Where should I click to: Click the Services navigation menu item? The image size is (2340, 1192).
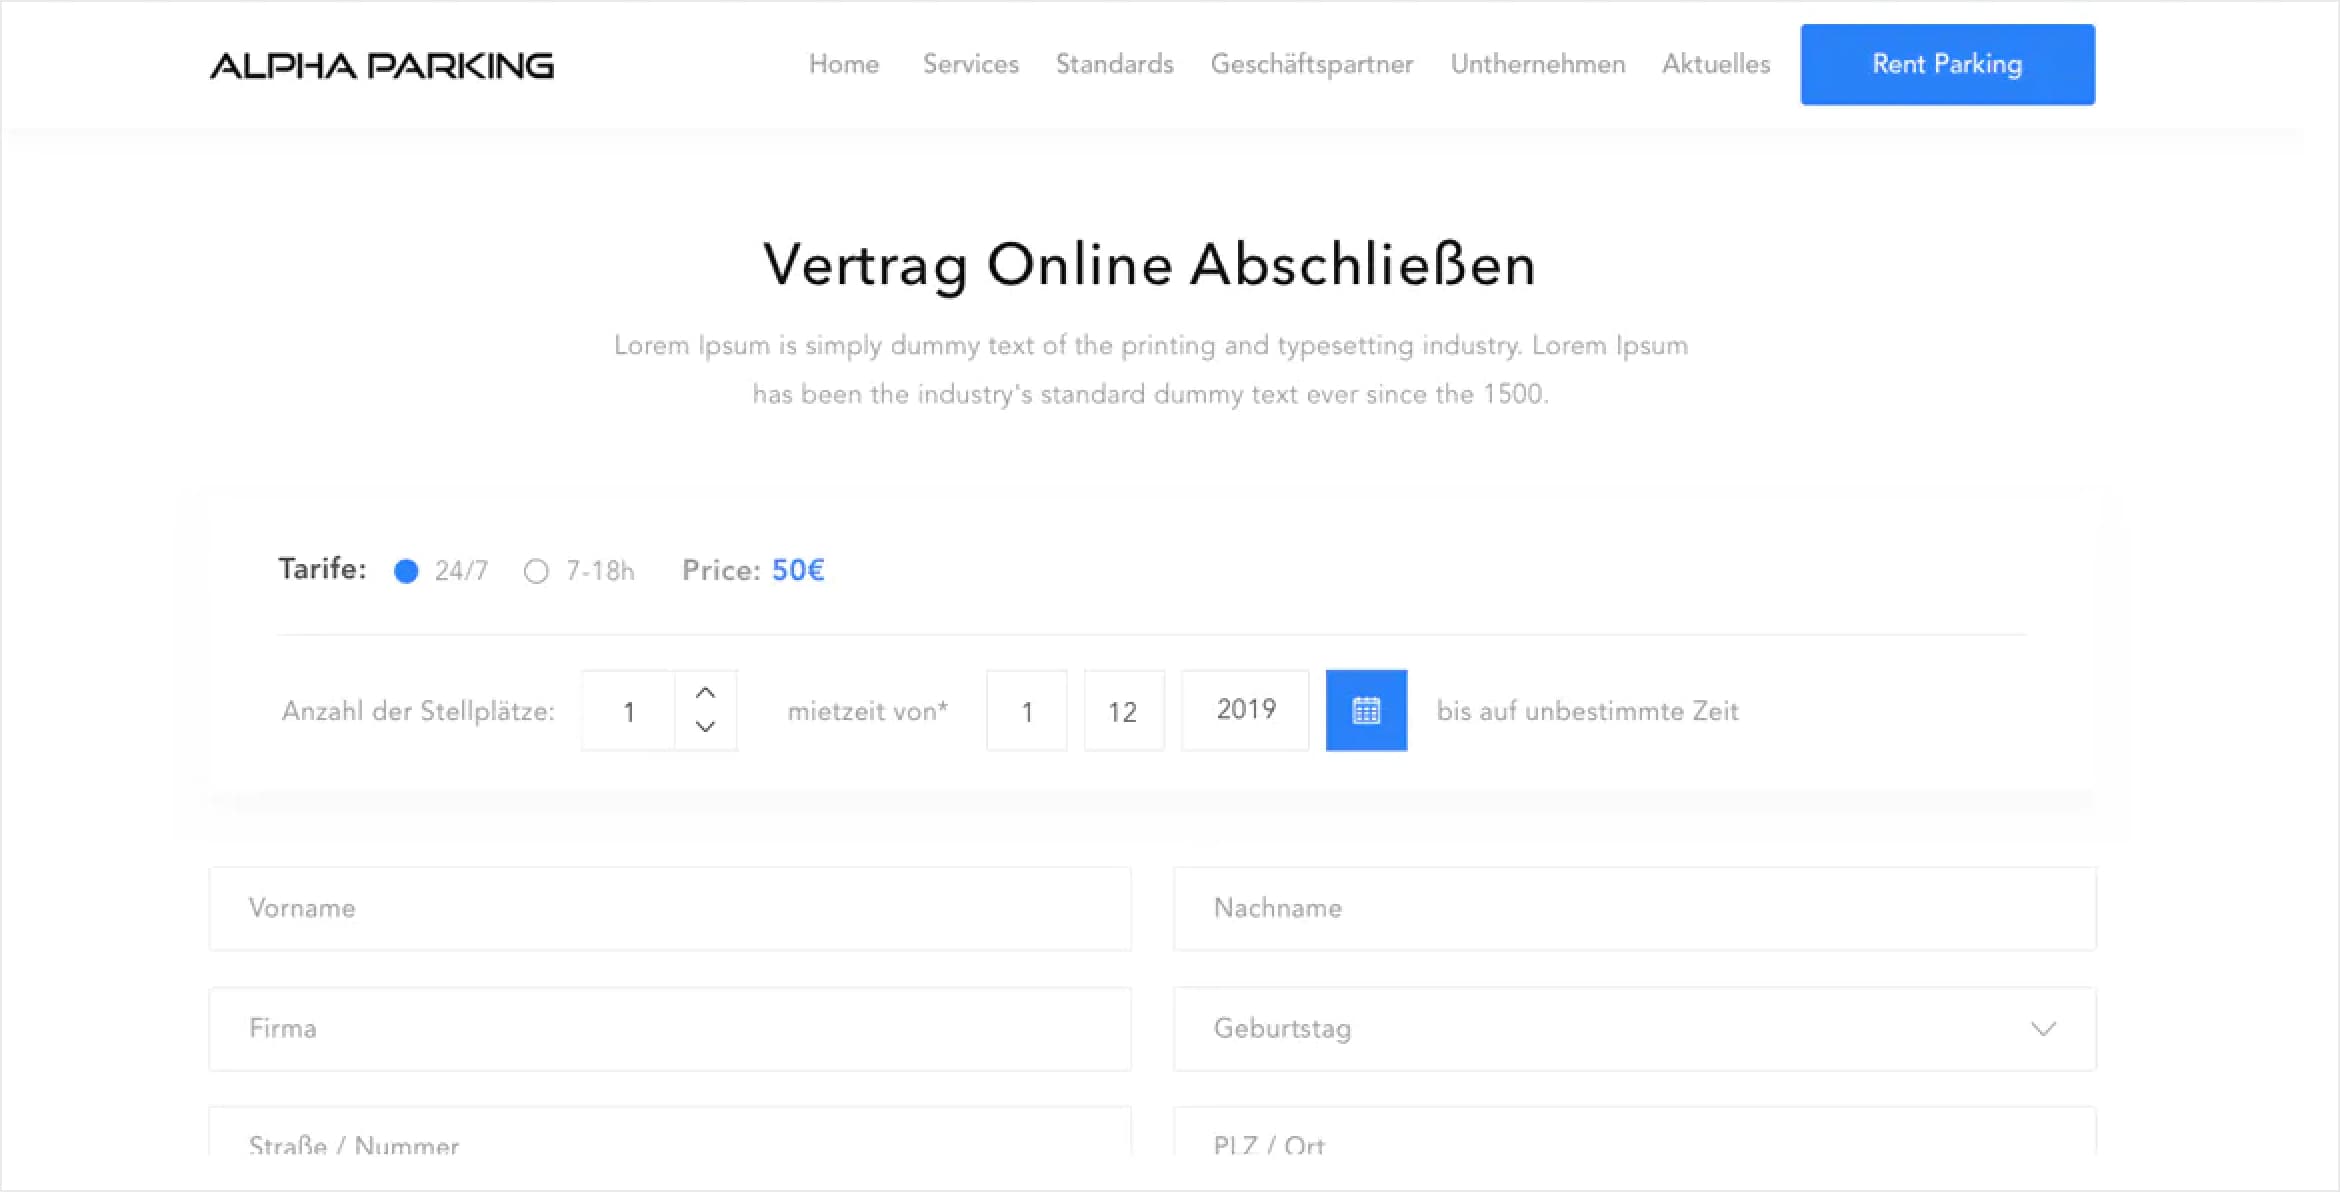coord(968,62)
